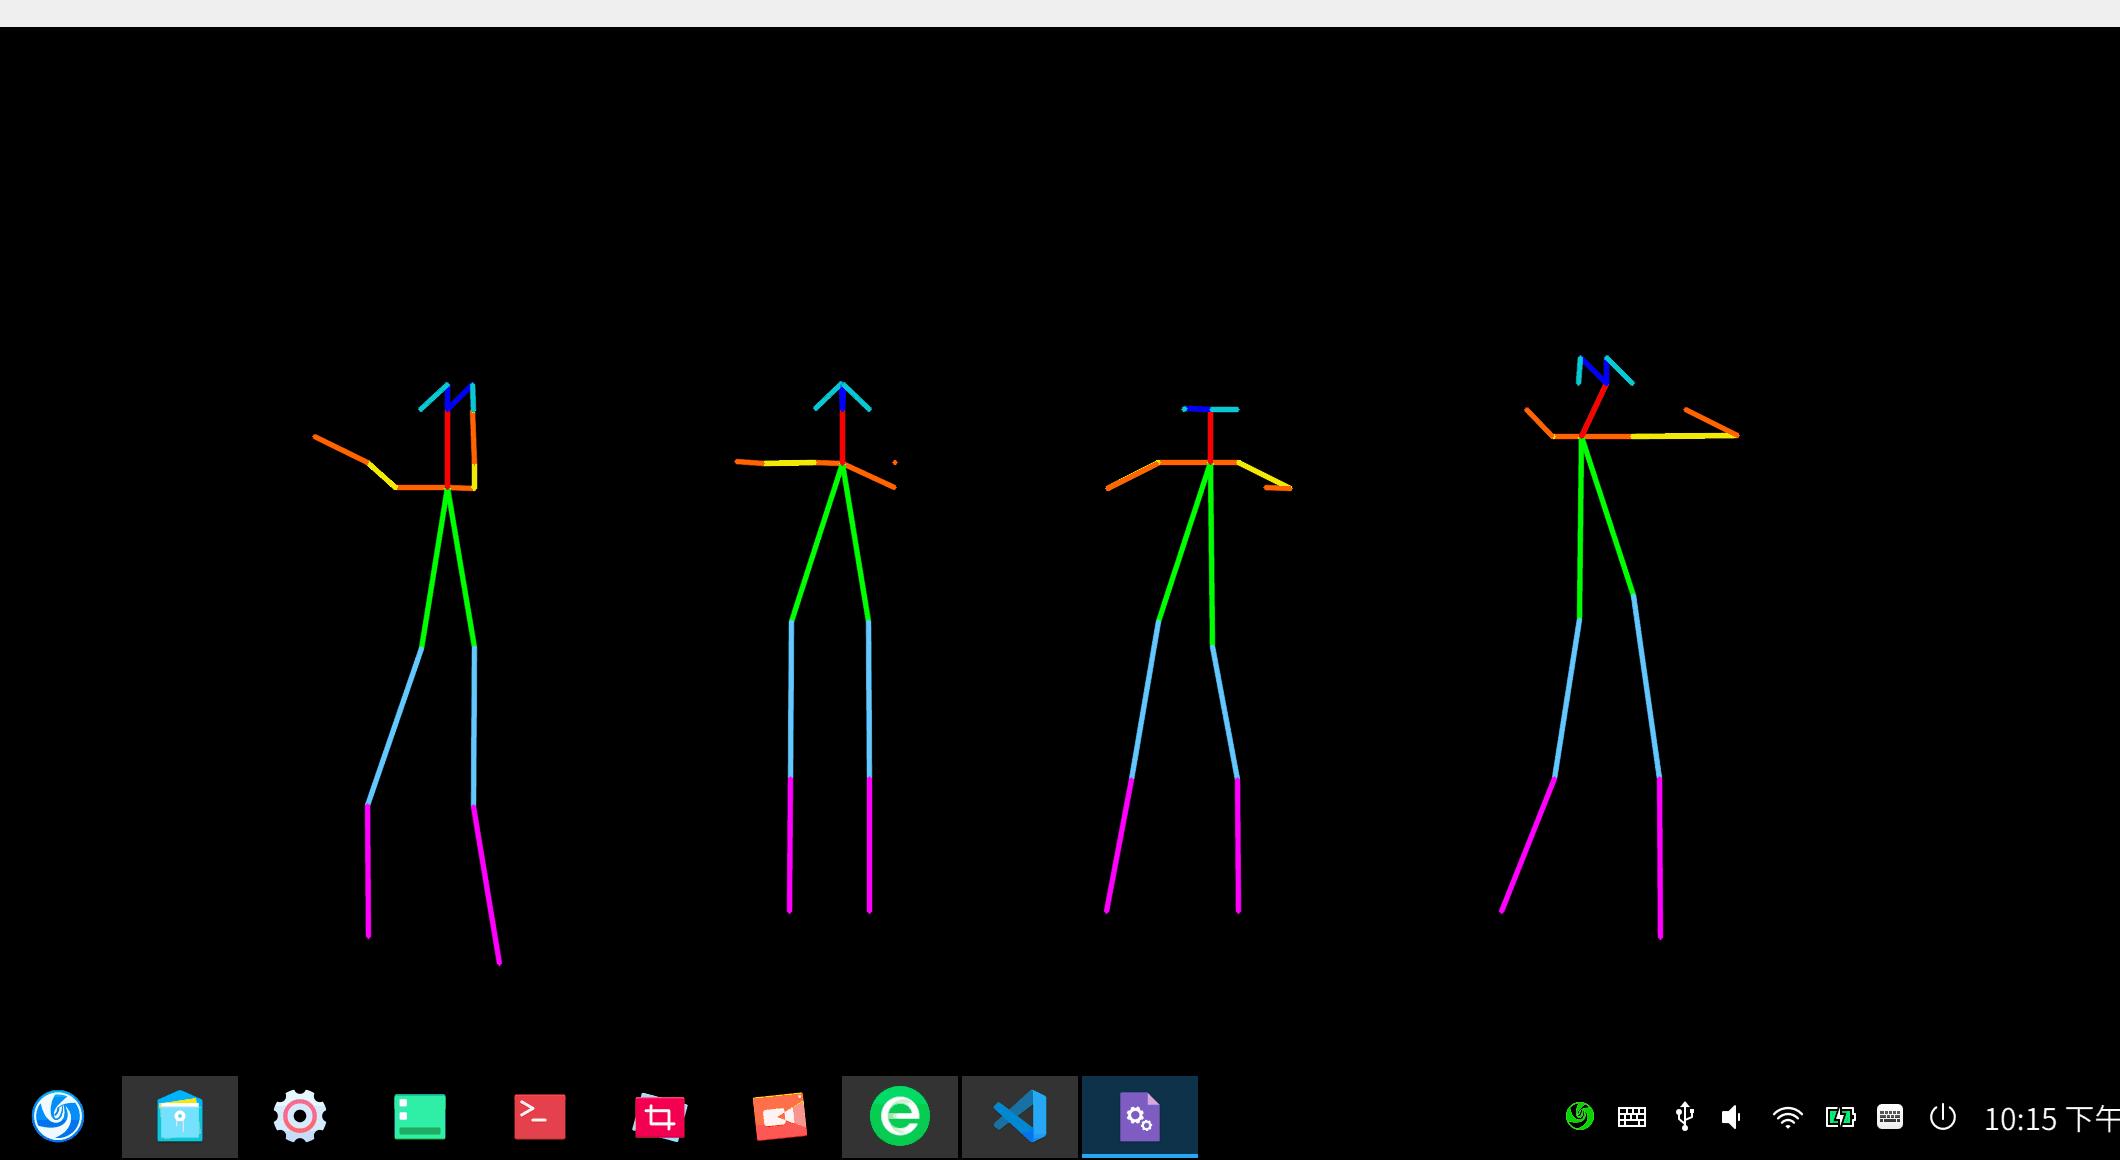The image size is (2120, 1160).
Task: Open the keyboard layout tray indicator
Action: click(1632, 1117)
